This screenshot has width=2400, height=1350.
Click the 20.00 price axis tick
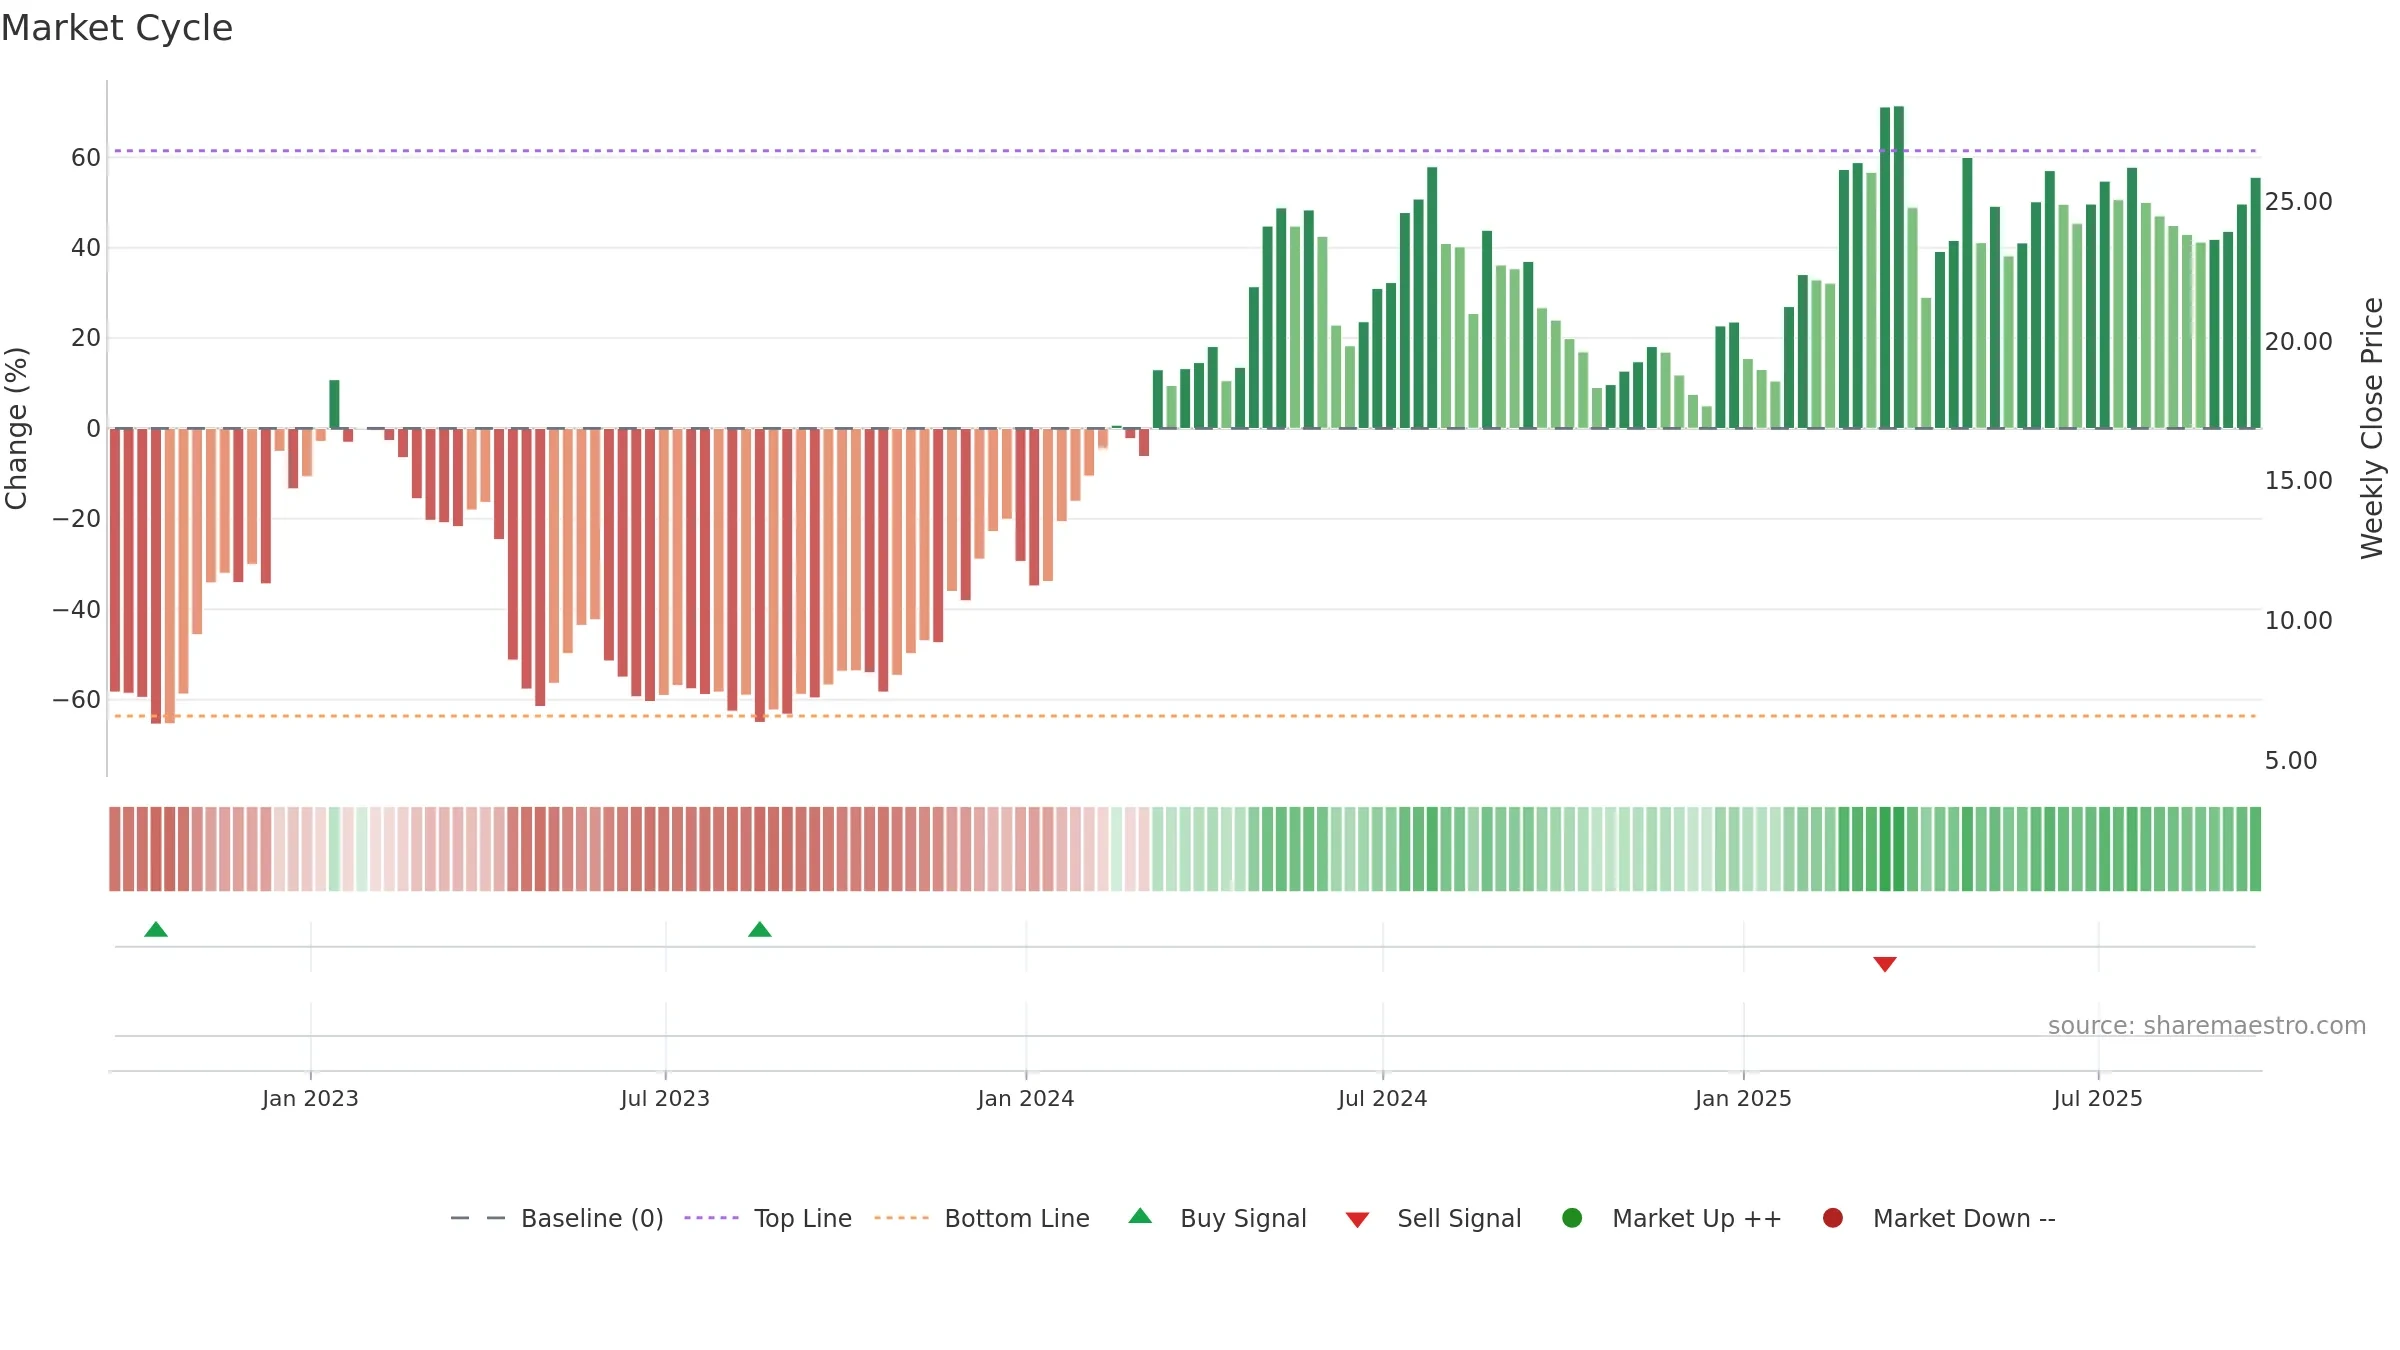click(x=2299, y=342)
